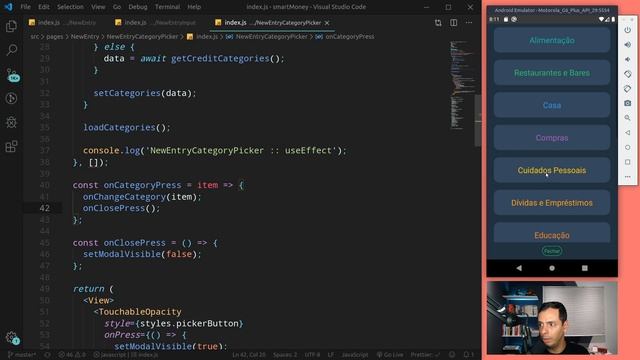
Task: Open the Run and Debug view
Action: click(x=11, y=98)
